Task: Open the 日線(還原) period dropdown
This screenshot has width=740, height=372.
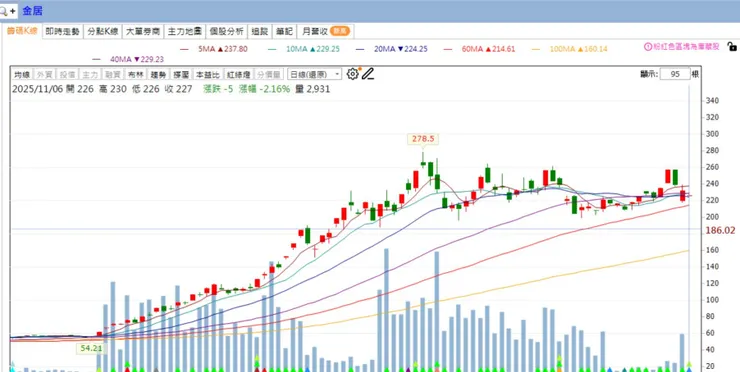Action: click(314, 74)
